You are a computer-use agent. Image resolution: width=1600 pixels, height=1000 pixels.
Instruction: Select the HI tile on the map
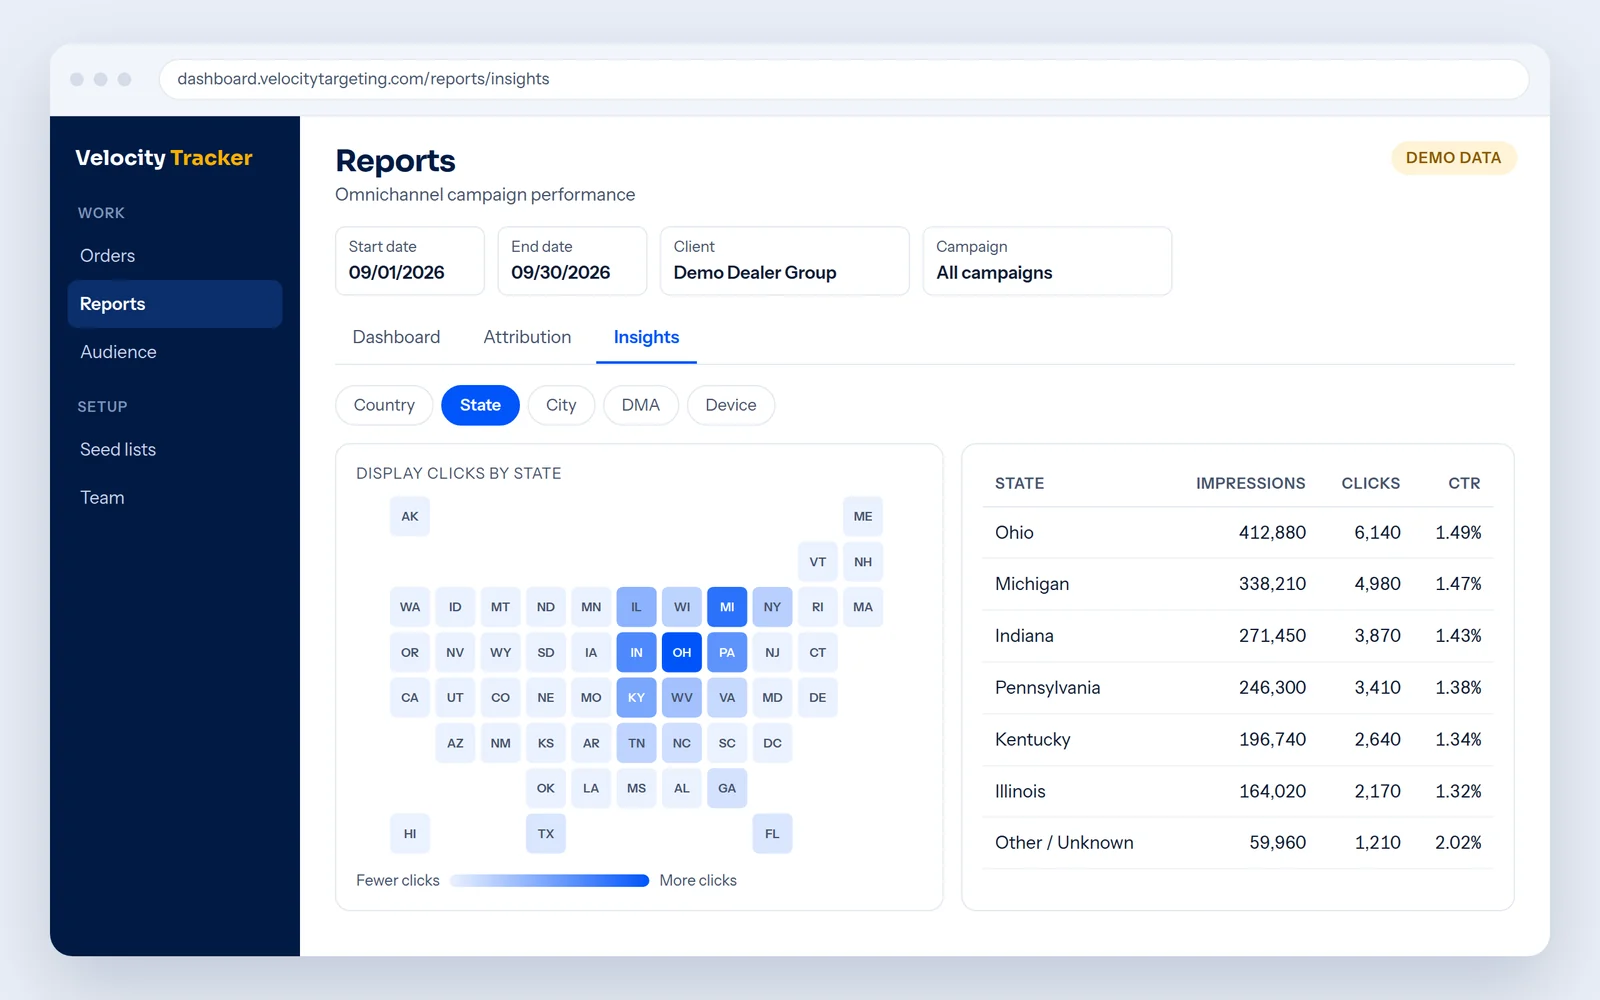(x=410, y=834)
